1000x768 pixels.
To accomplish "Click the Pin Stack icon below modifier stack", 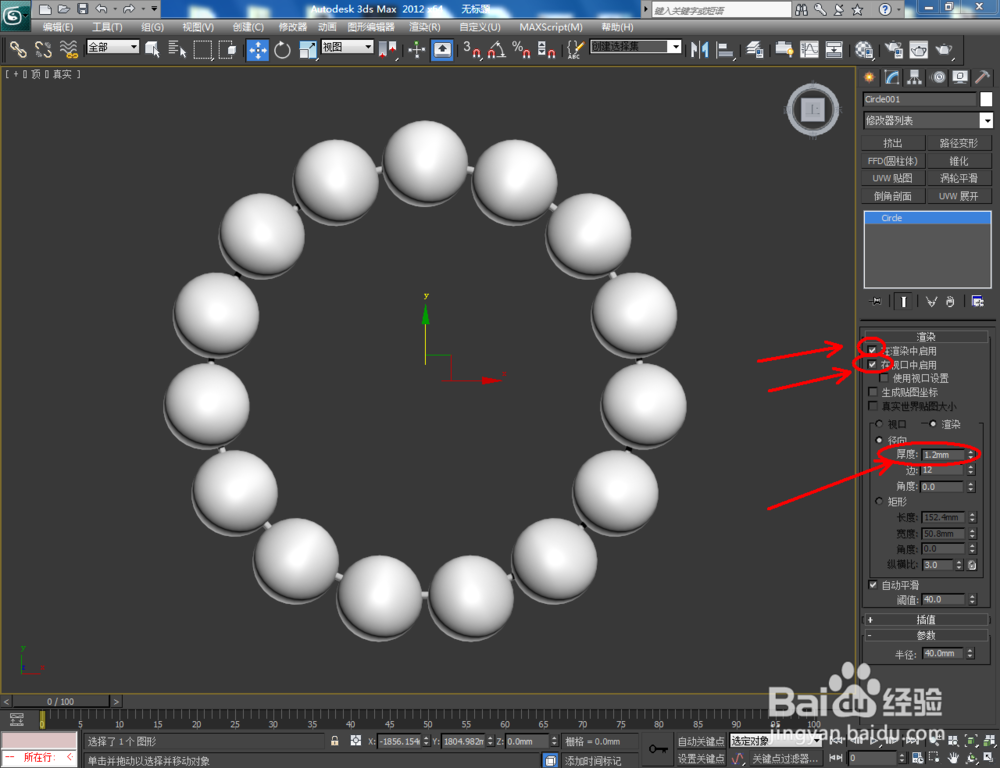I will tap(875, 300).
